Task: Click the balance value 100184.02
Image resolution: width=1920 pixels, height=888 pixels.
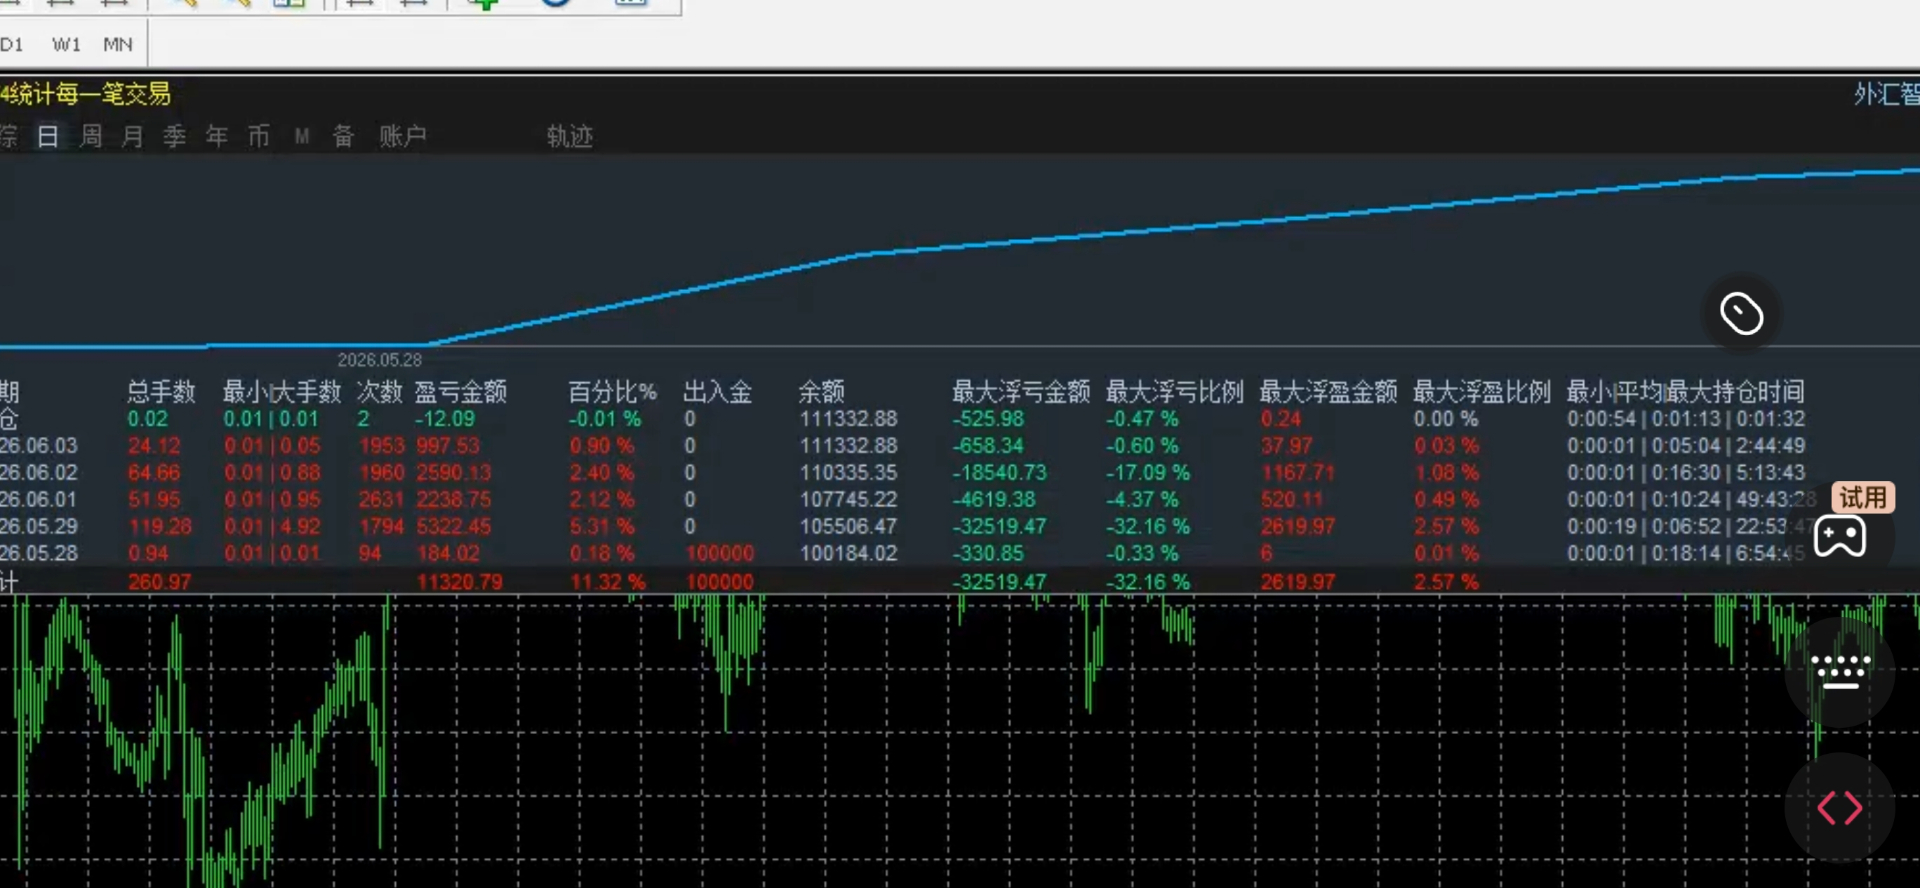Action: click(848, 553)
